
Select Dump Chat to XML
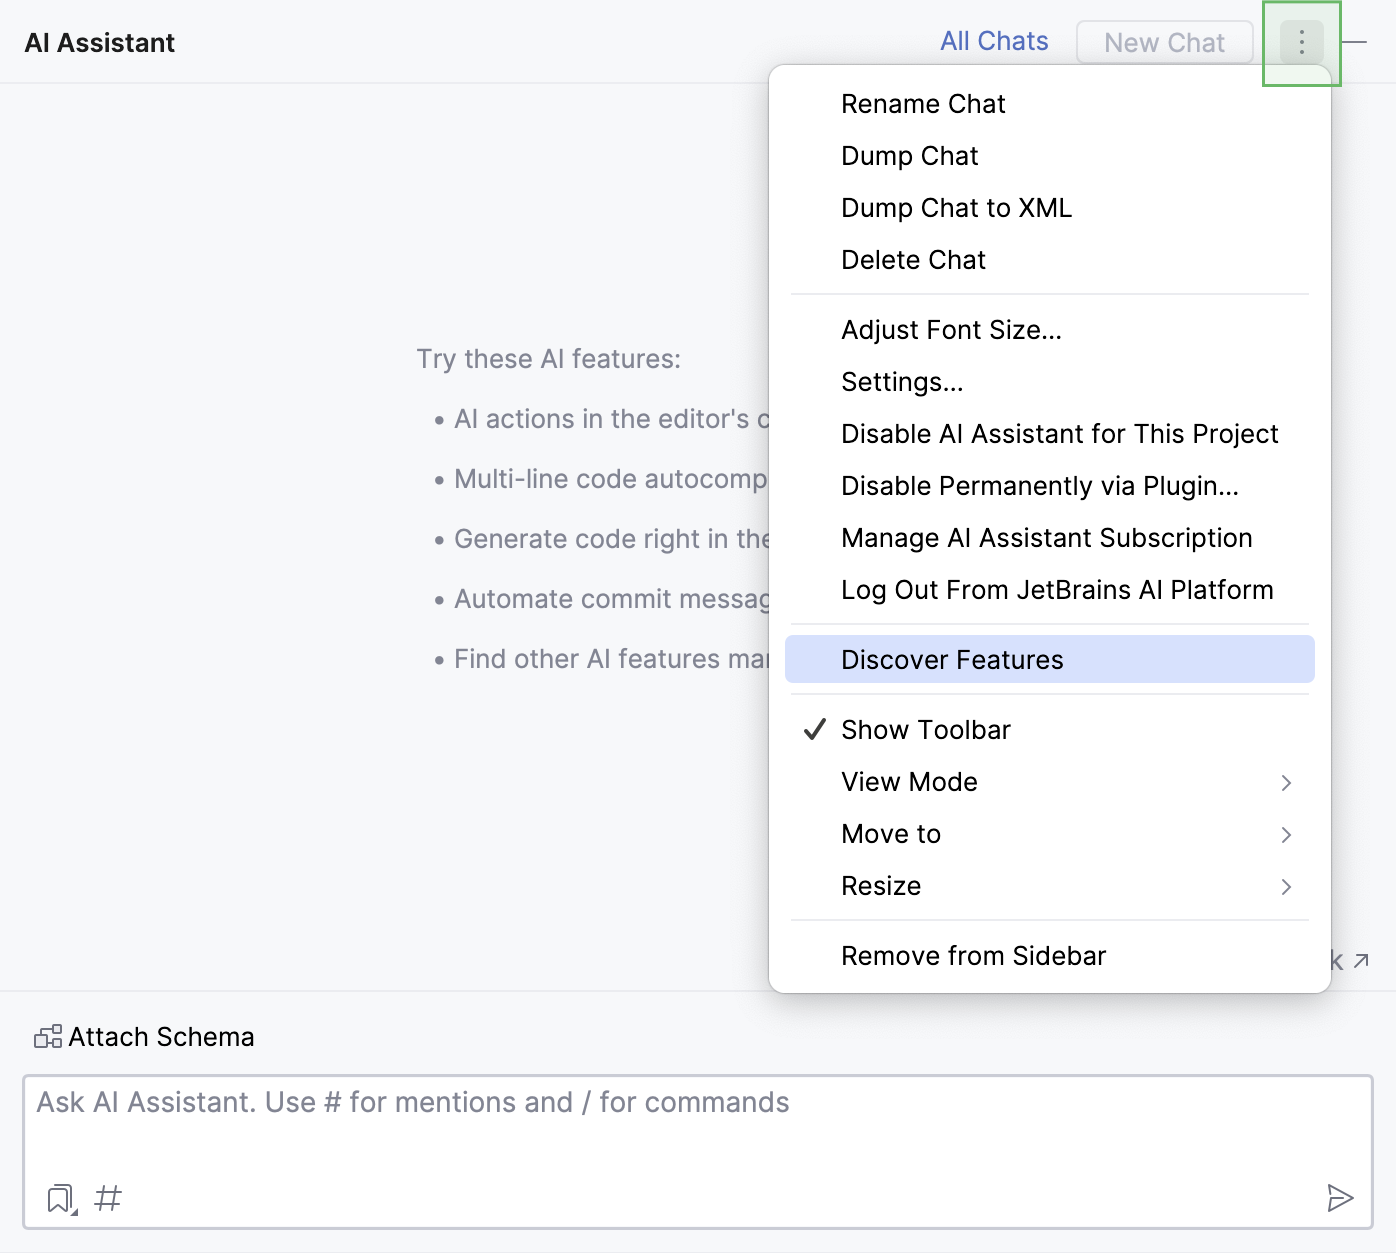pyautogui.click(x=1050, y=208)
